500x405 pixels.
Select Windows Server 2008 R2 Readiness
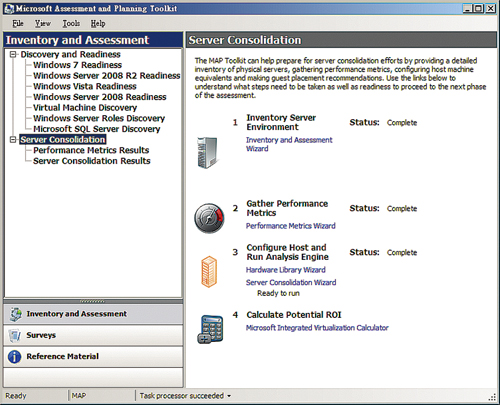[x=107, y=75]
